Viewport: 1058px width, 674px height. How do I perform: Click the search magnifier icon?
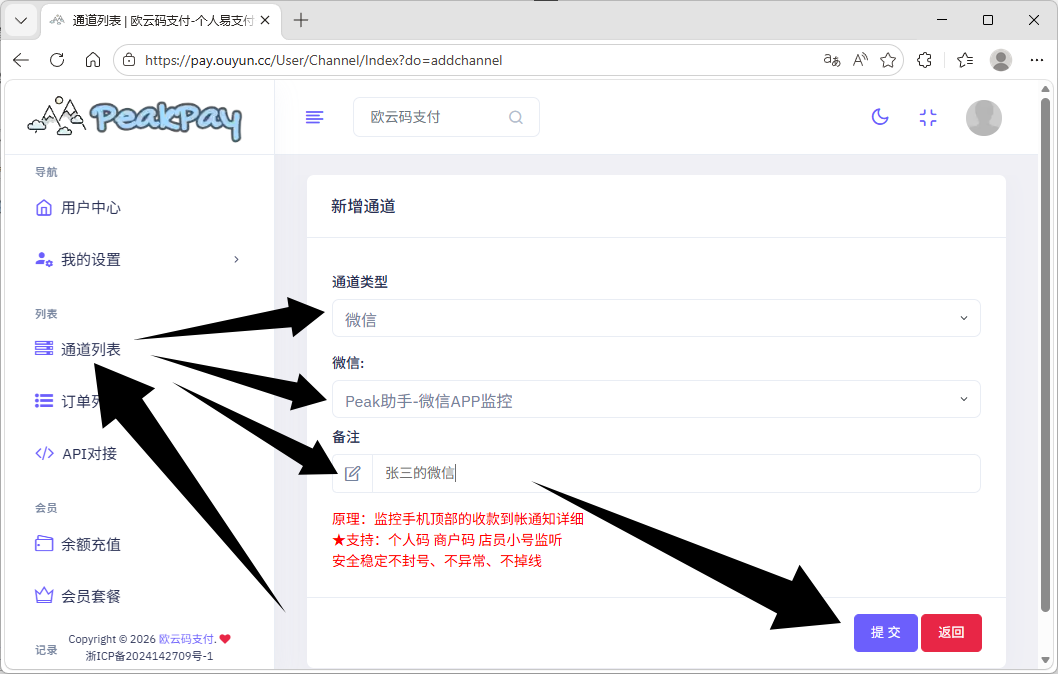tap(516, 117)
